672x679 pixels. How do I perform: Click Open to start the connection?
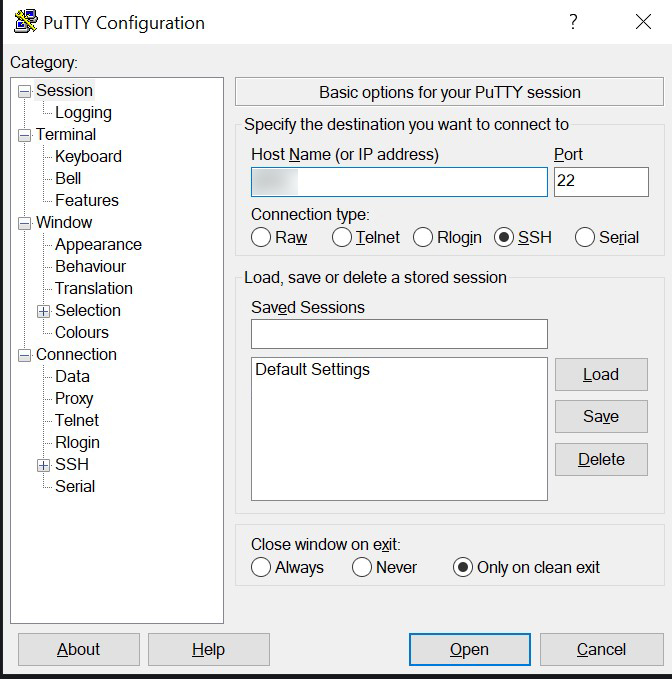click(470, 650)
